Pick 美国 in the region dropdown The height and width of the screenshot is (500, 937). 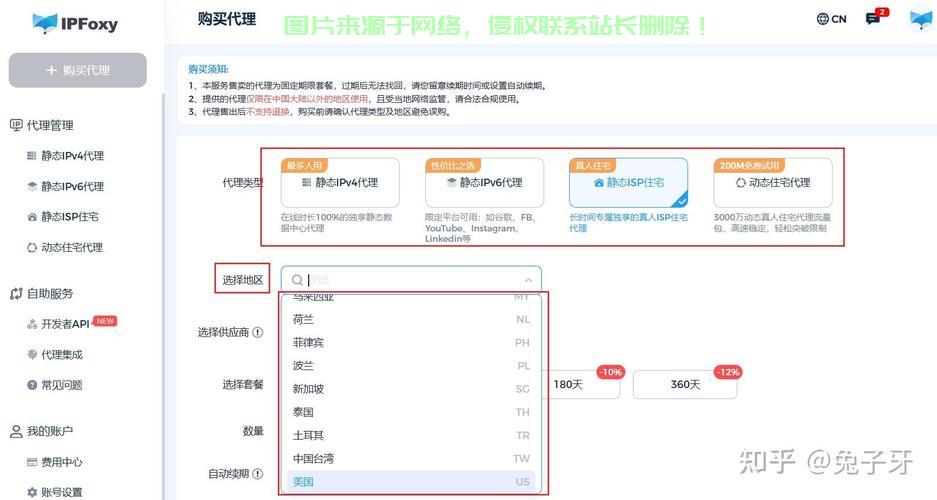point(302,482)
